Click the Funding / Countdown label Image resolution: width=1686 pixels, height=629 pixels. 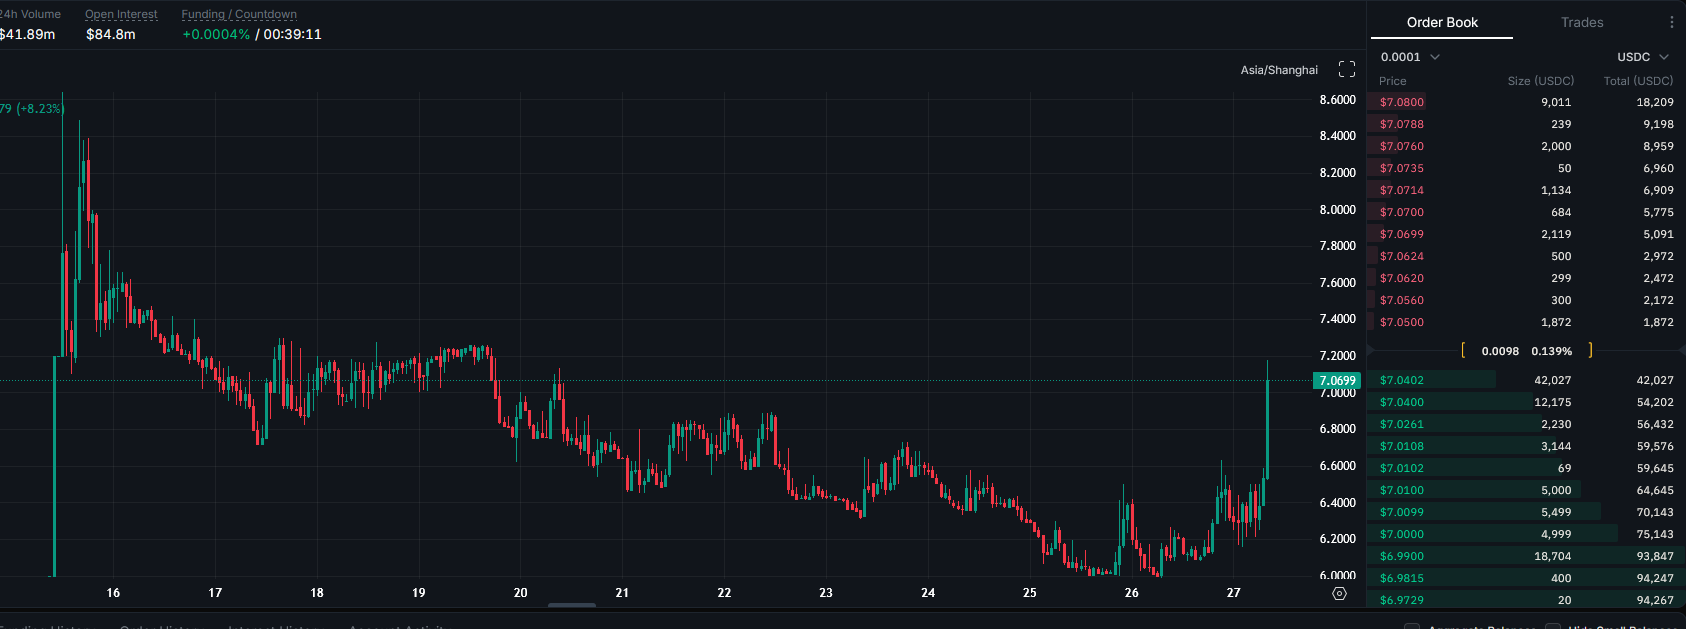click(239, 14)
